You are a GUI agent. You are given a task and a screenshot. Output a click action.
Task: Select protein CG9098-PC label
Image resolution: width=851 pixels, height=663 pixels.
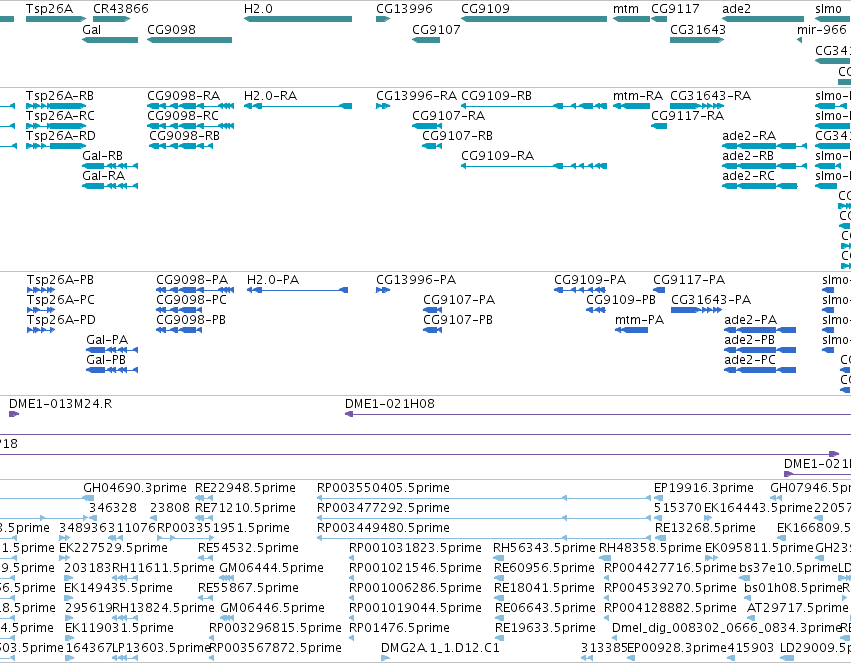pyautogui.click(x=192, y=299)
